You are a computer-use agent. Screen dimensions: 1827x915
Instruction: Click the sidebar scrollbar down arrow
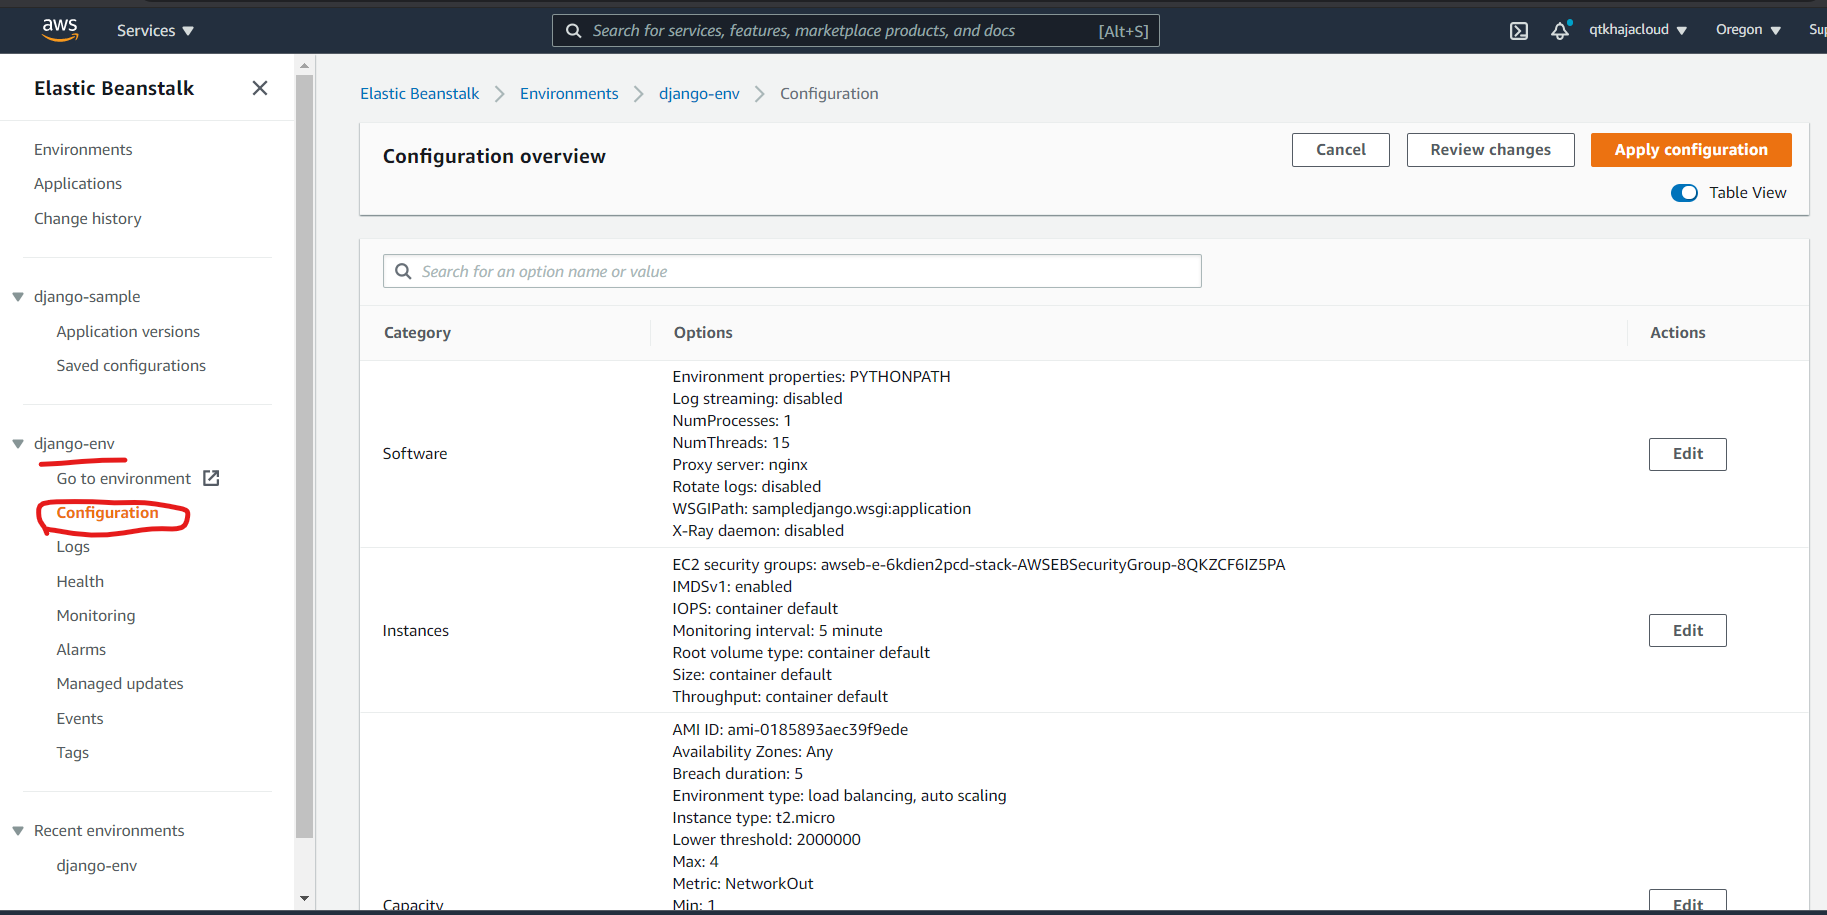click(x=305, y=899)
